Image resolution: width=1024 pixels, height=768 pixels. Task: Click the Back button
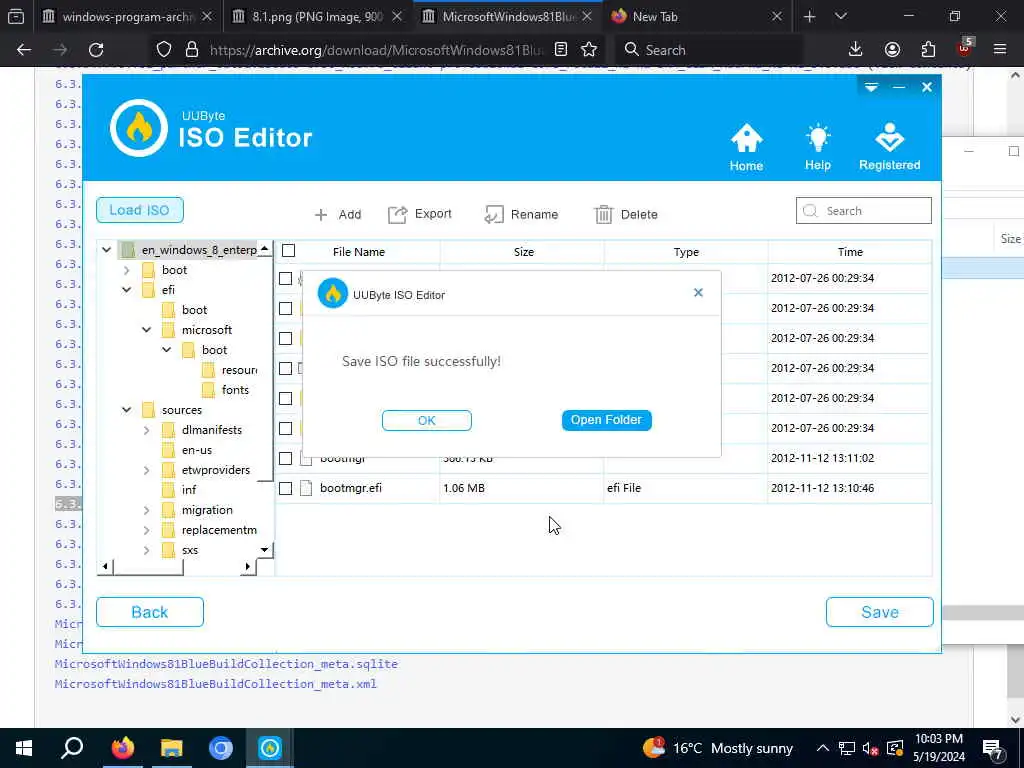click(150, 612)
